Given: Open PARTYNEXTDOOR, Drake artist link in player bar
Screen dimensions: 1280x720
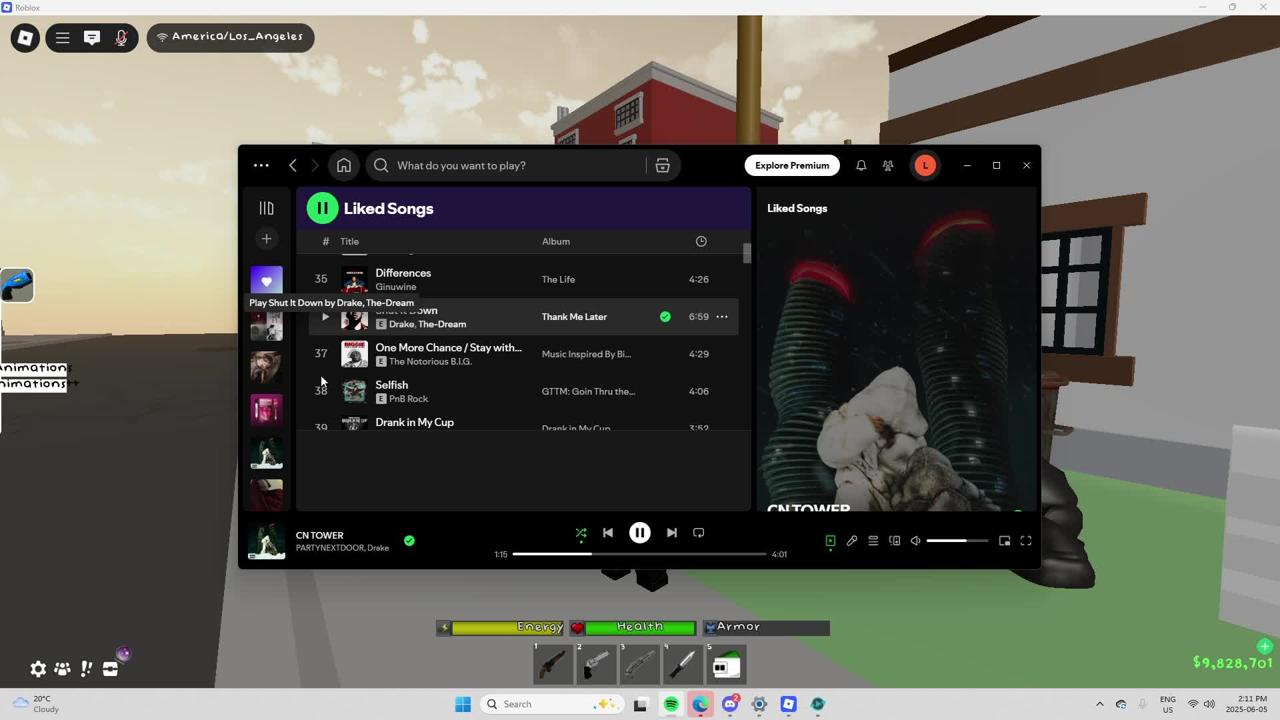Looking at the screenshot, I should (x=342, y=548).
